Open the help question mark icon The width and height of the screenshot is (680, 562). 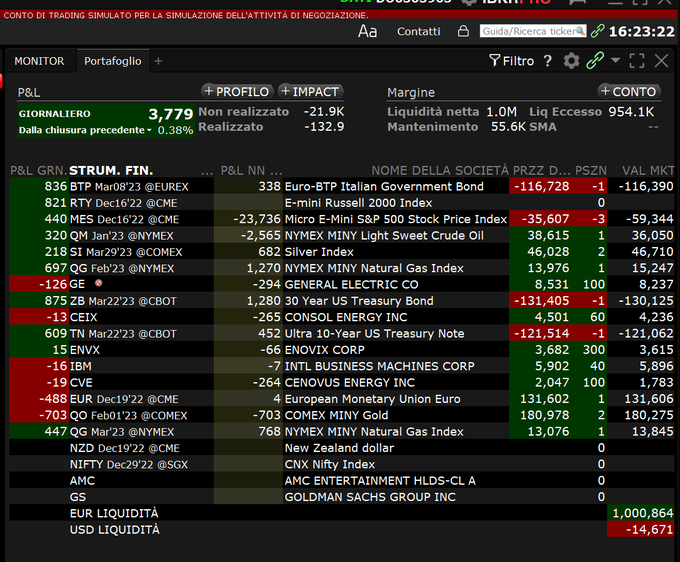(x=548, y=61)
